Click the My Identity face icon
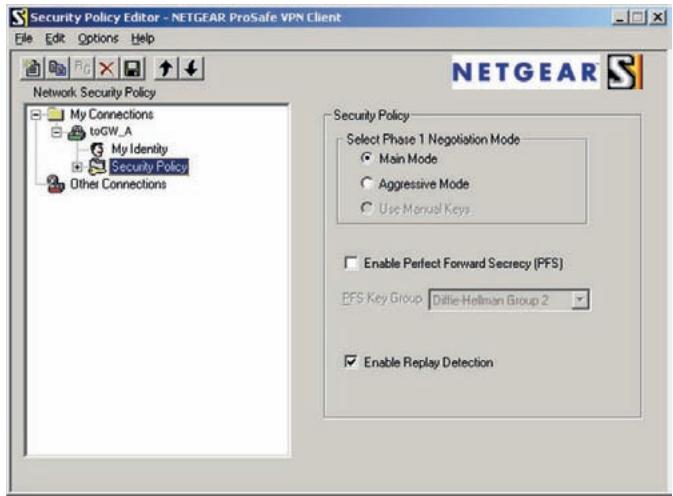 [x=98, y=149]
